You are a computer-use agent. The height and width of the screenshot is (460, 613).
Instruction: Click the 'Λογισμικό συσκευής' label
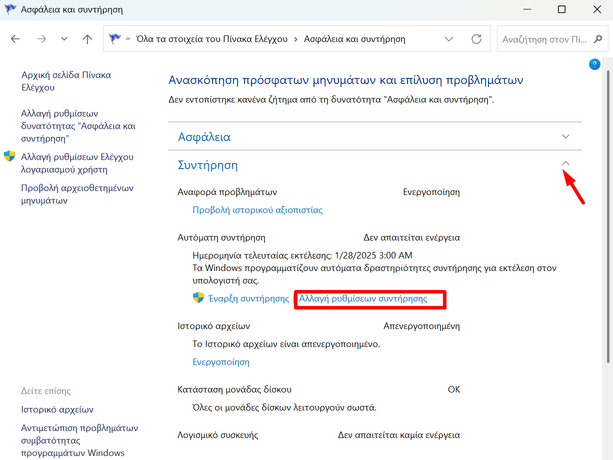pyautogui.click(x=218, y=435)
